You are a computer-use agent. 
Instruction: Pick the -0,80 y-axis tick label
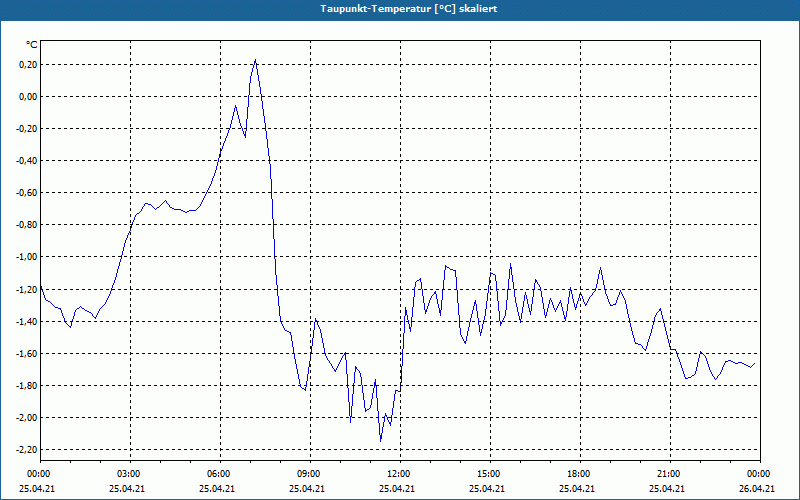27,225
